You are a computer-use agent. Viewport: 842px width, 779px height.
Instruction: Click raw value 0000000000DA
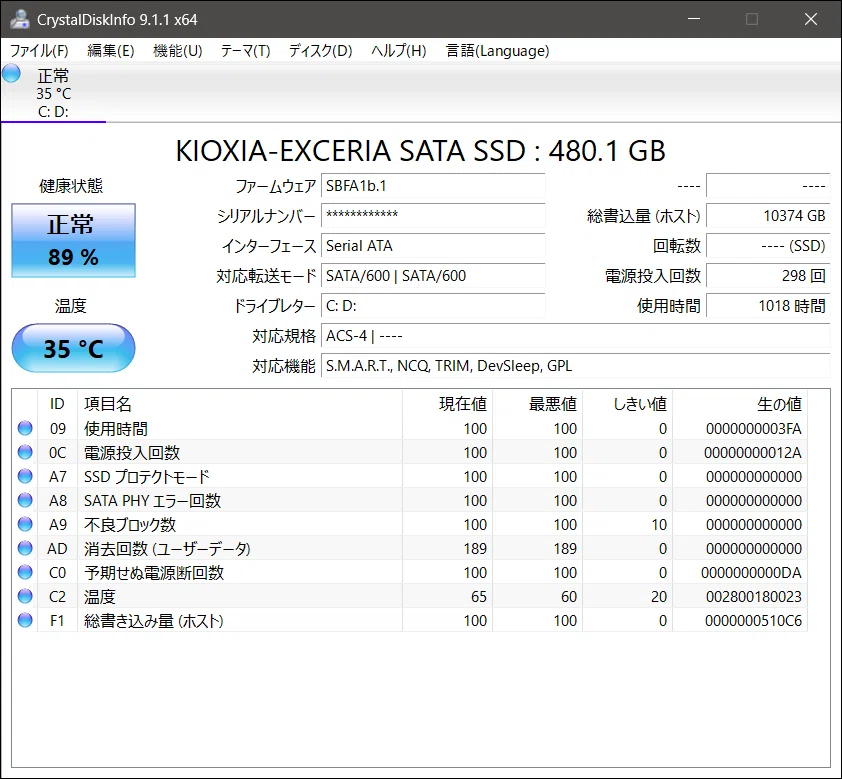(751, 573)
